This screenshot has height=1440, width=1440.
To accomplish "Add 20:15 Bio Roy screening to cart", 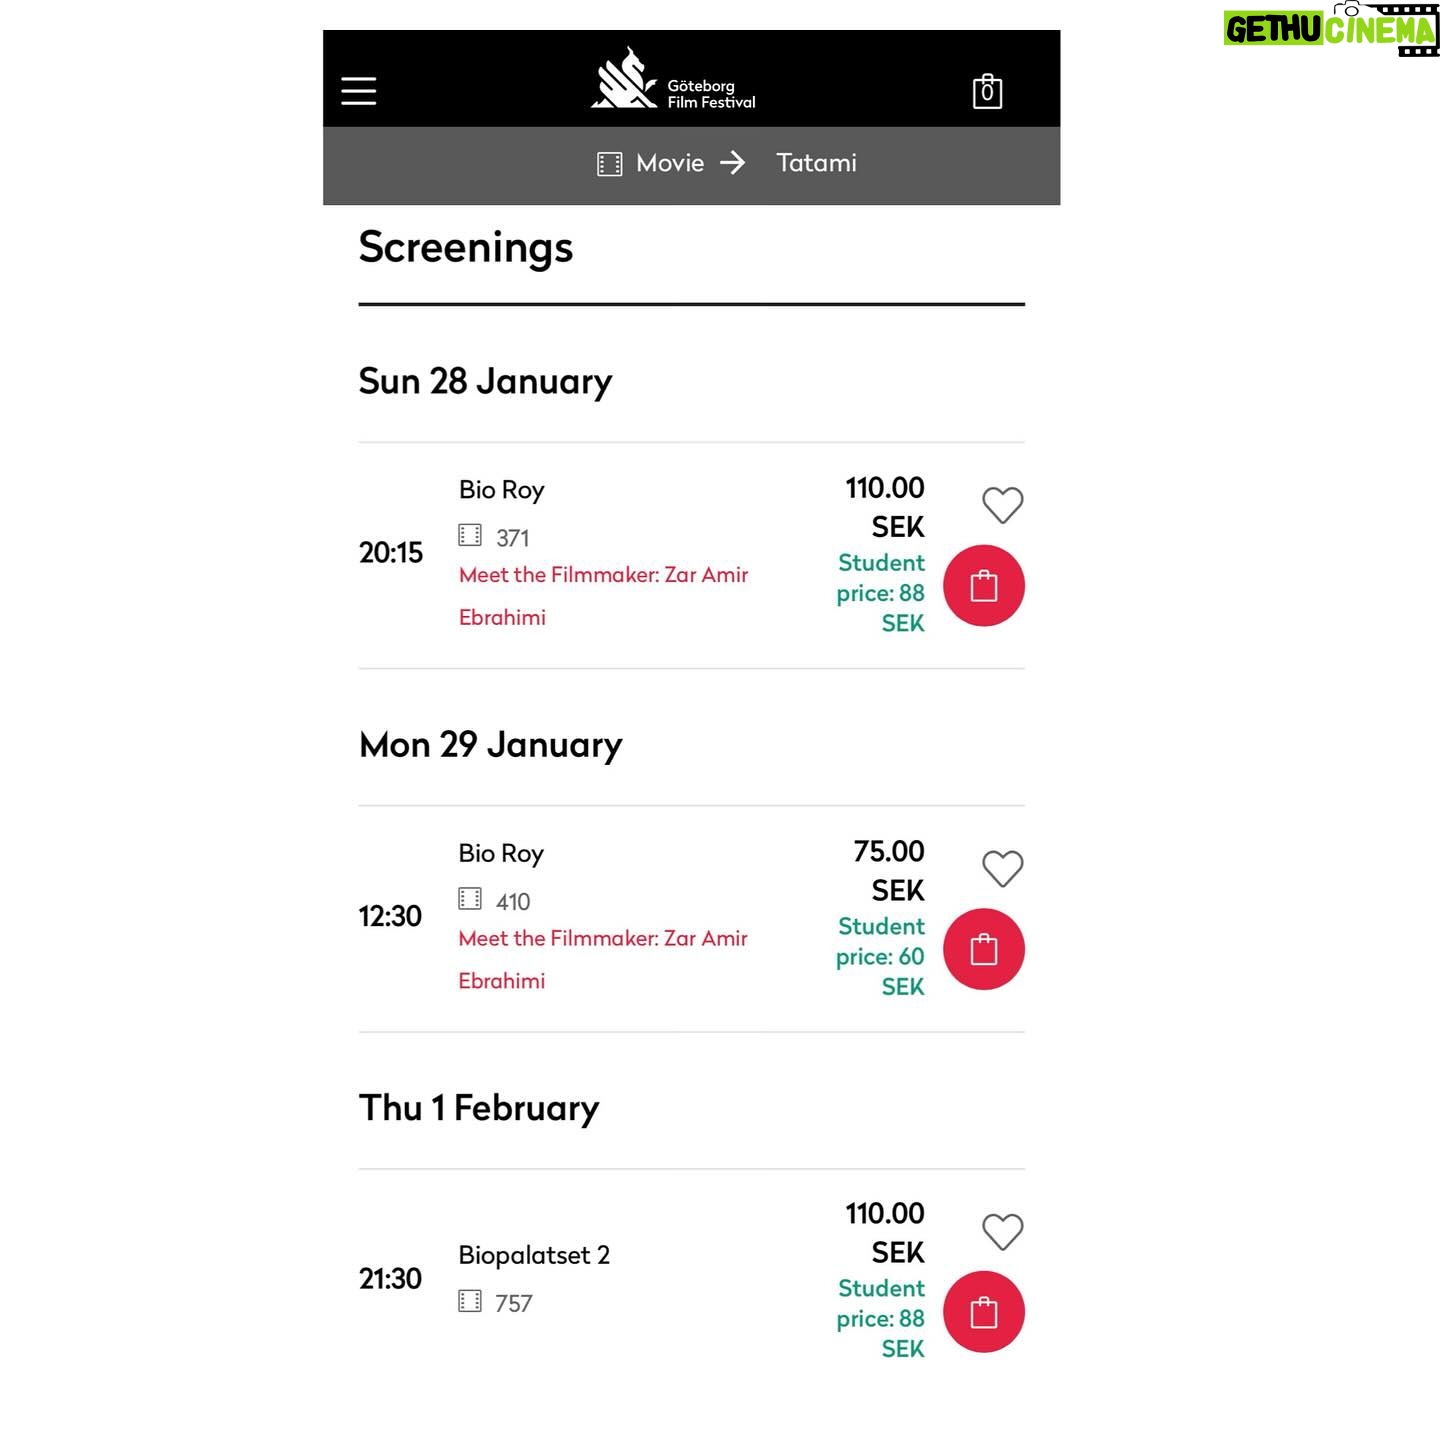I will tap(984, 586).
